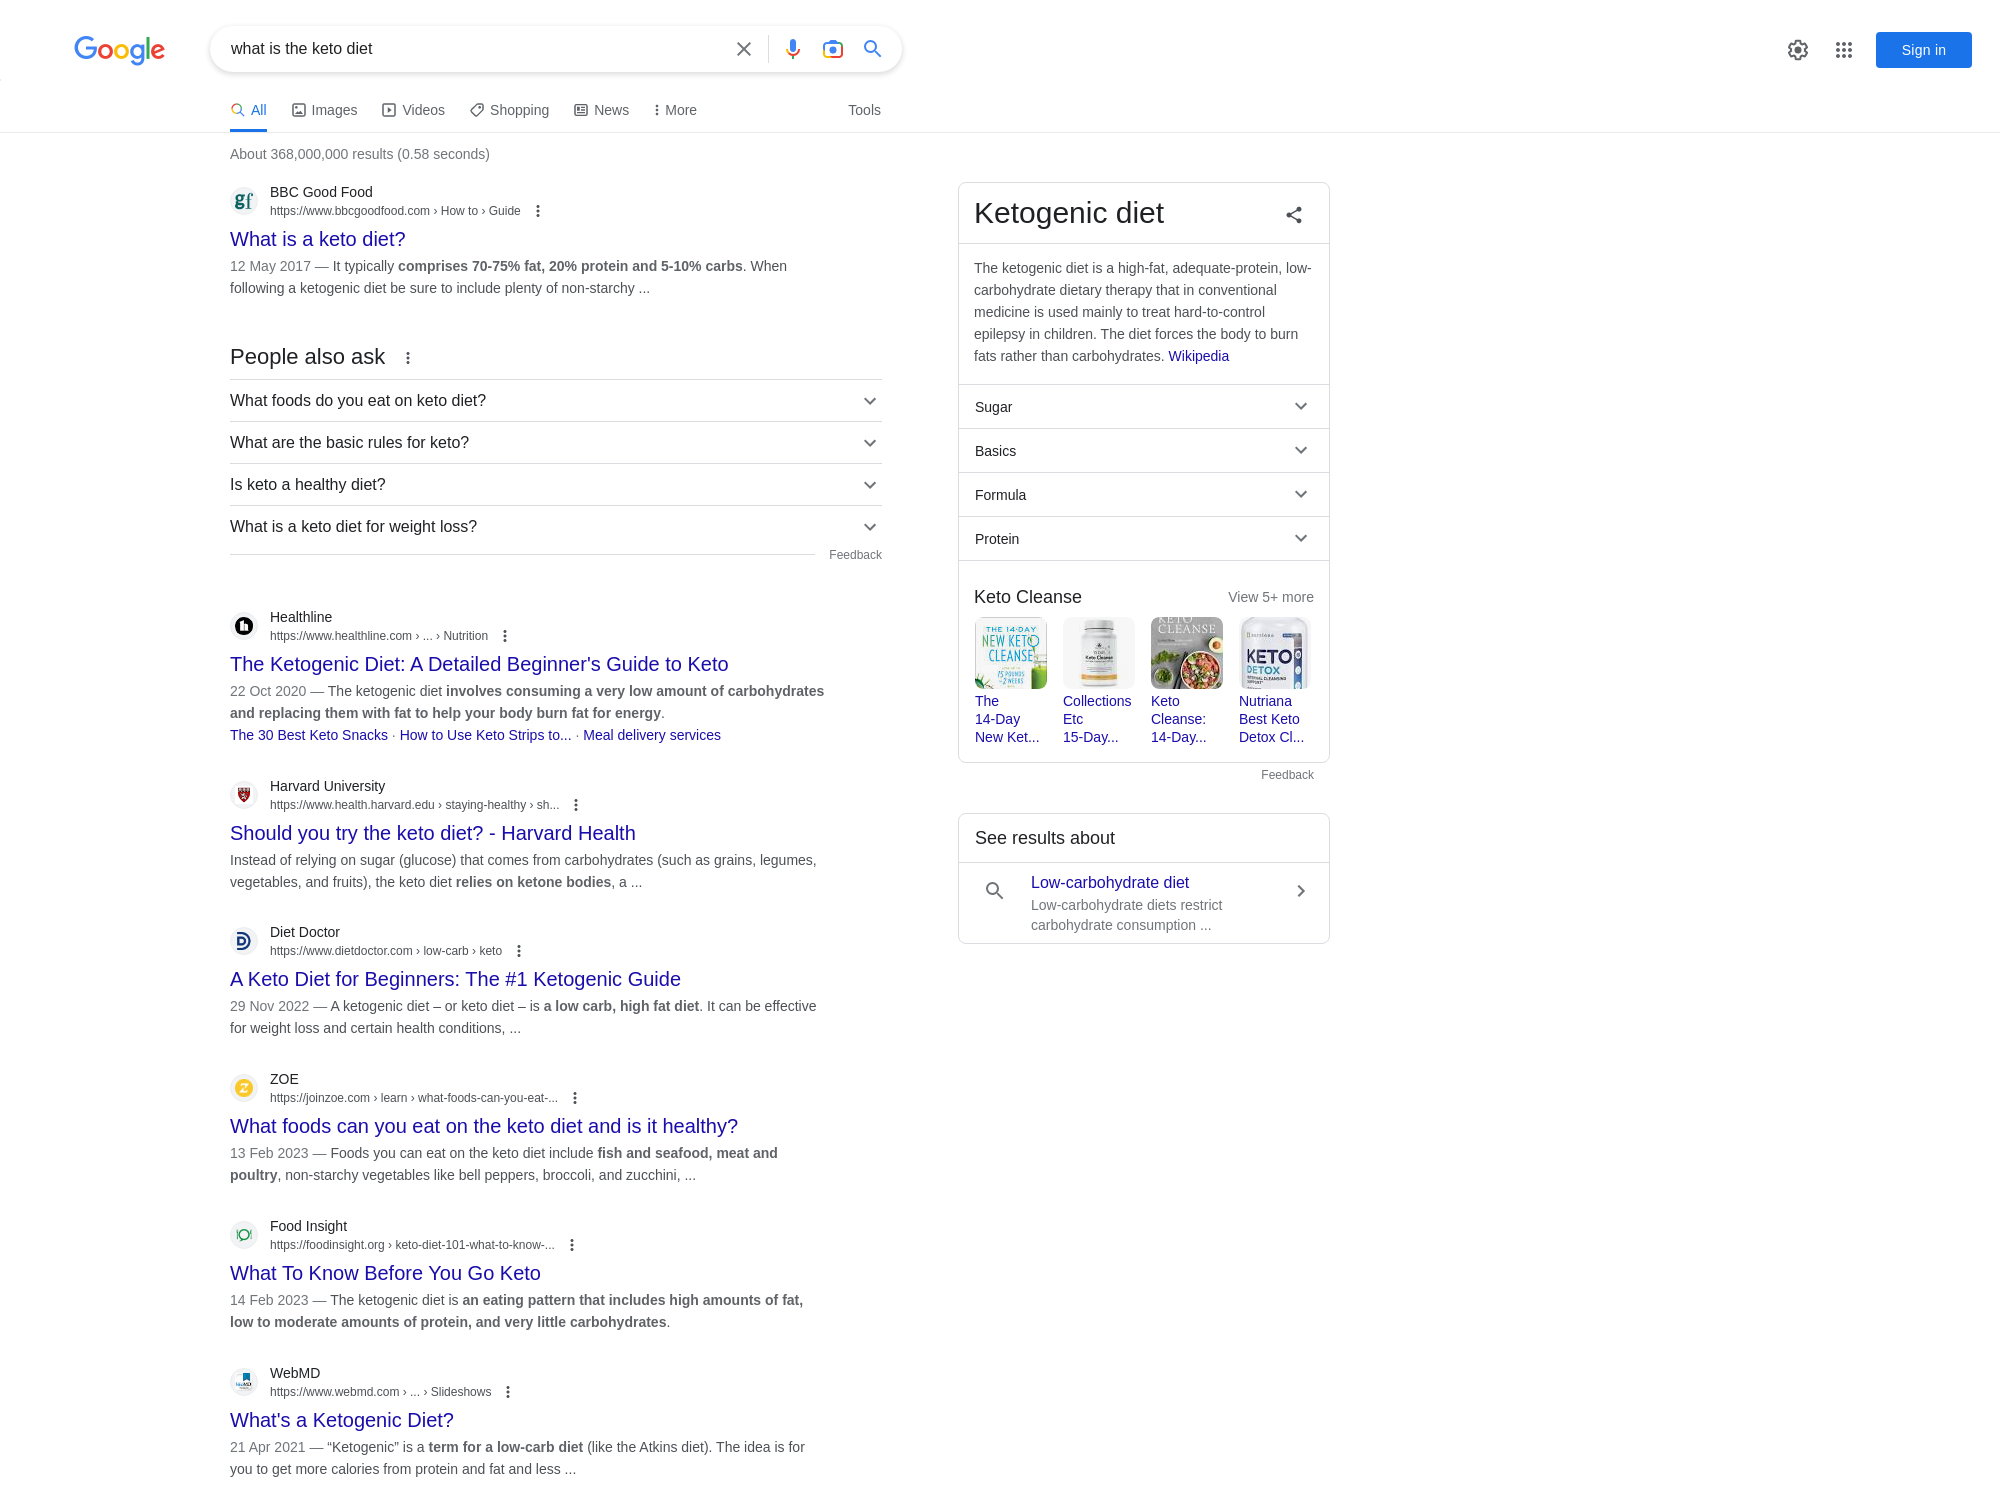Open options menu for Food Insight result
Screen dimensions: 2000x1500
point(572,1245)
